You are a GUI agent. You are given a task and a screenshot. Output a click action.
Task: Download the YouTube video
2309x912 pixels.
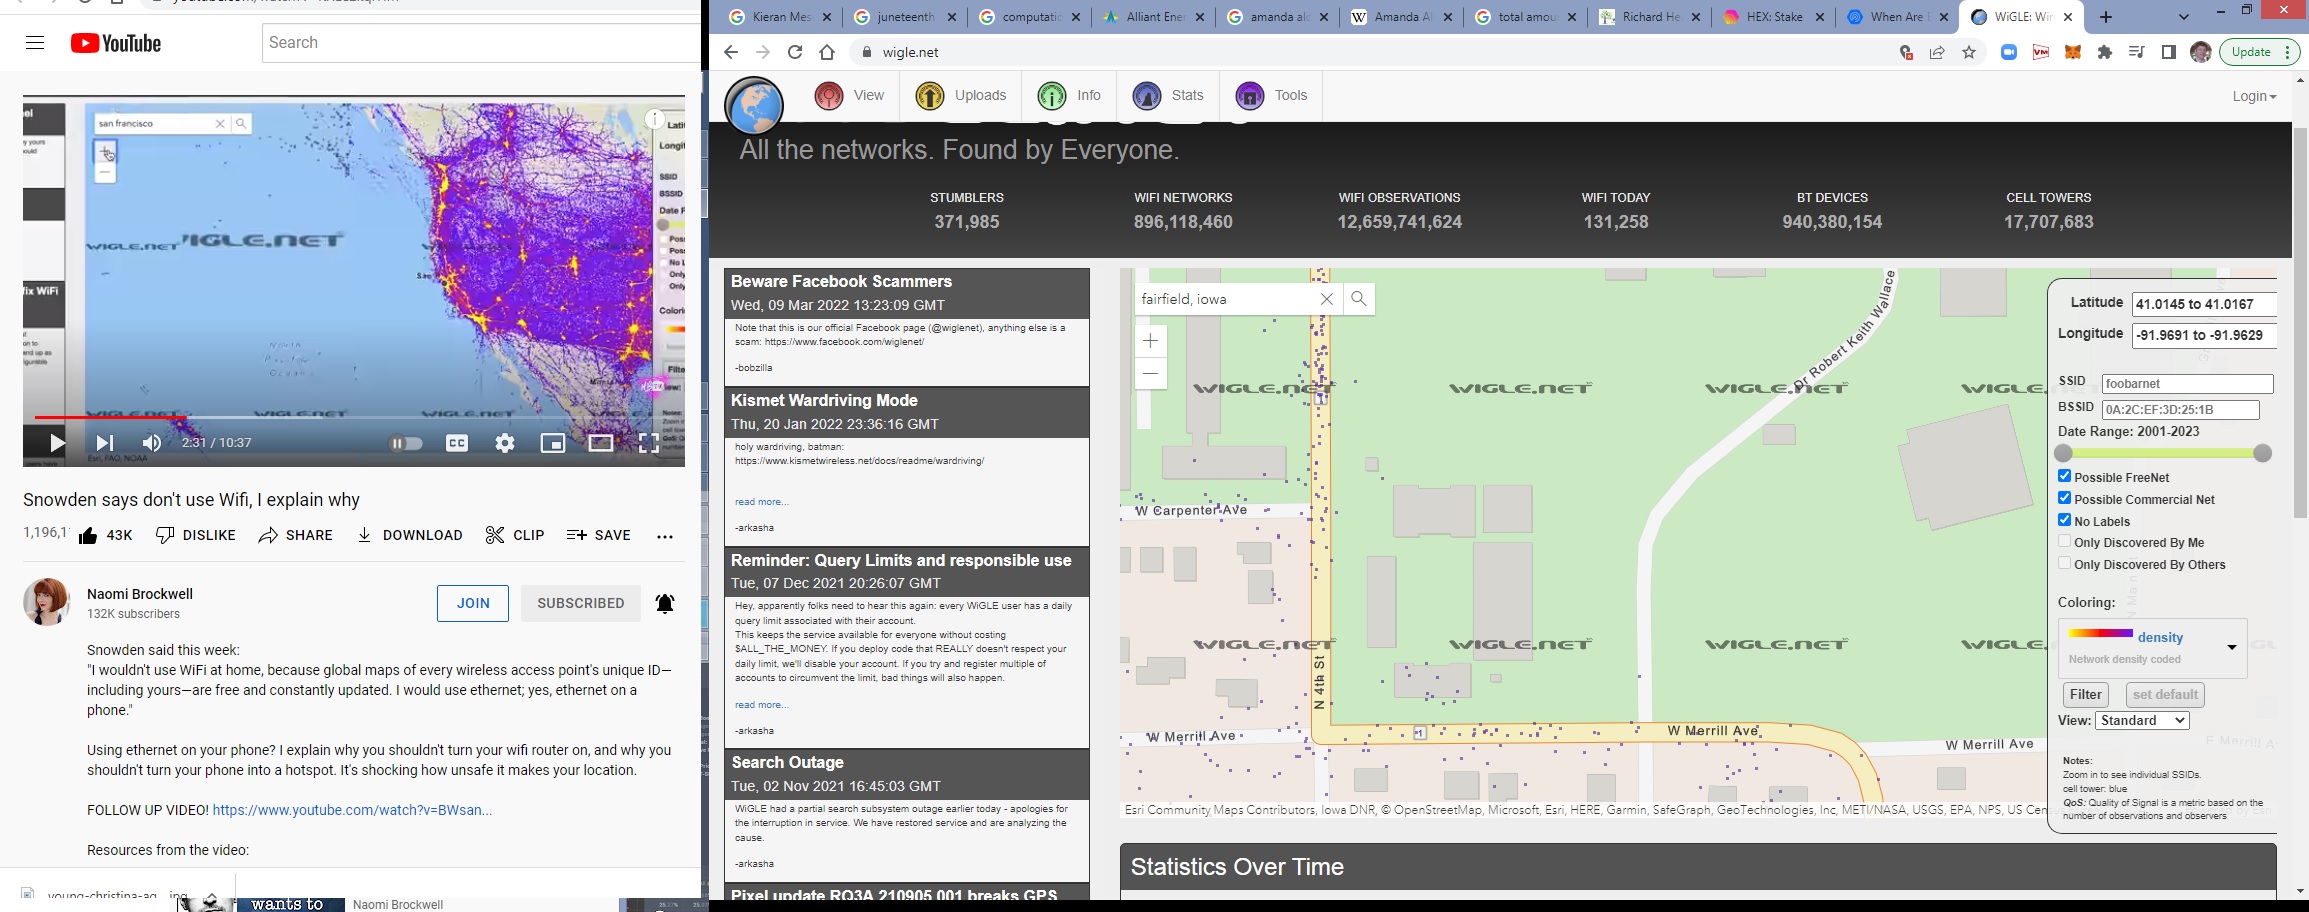pos(410,536)
